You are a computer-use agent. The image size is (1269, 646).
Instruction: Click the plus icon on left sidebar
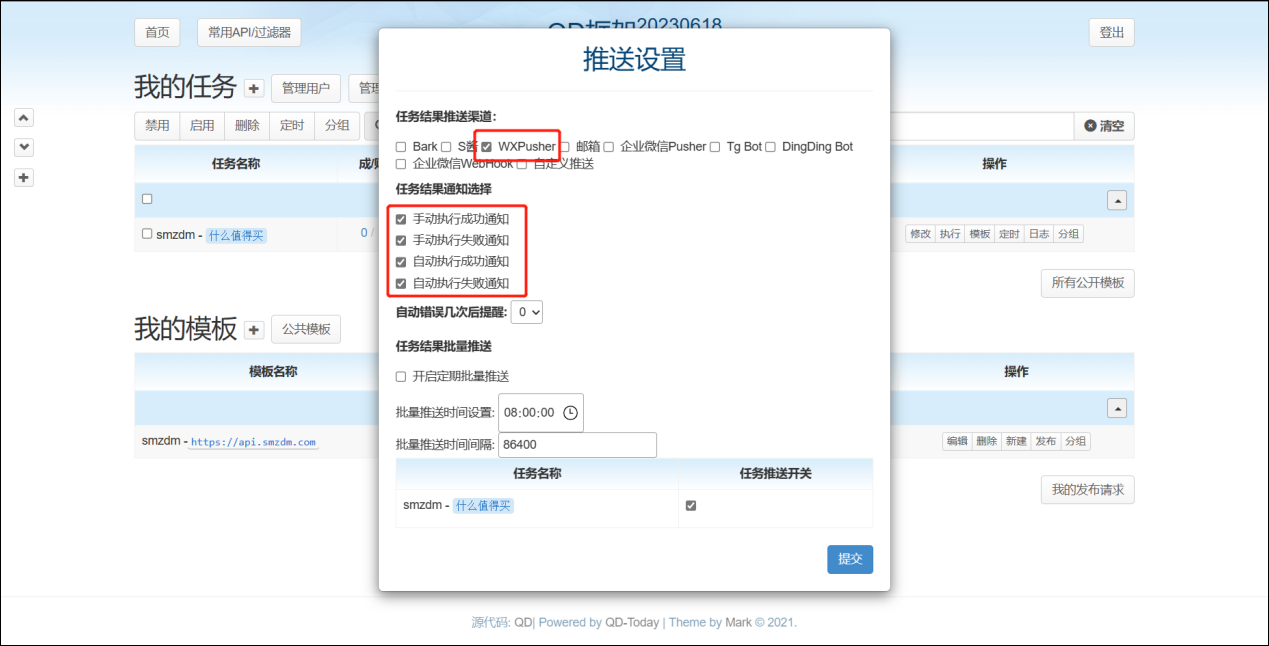pyautogui.click(x=25, y=177)
